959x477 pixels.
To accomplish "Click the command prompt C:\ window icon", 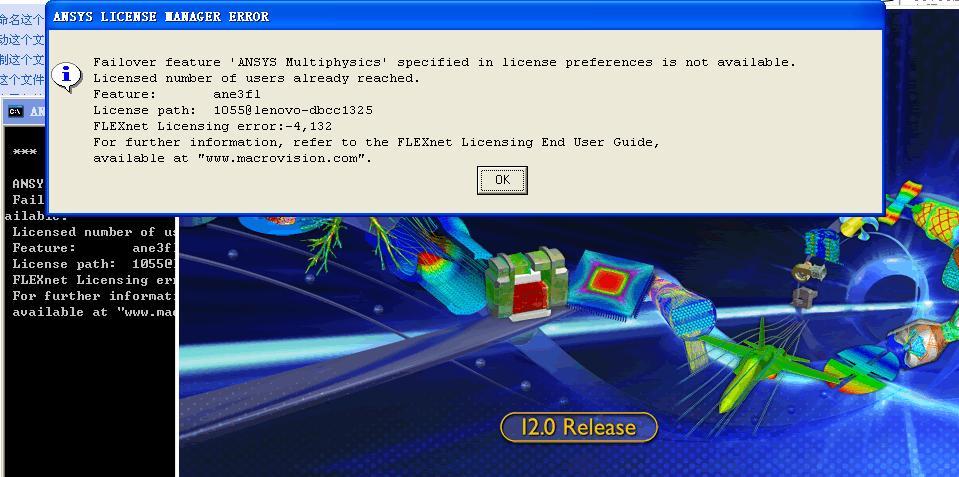I will coord(15,111).
